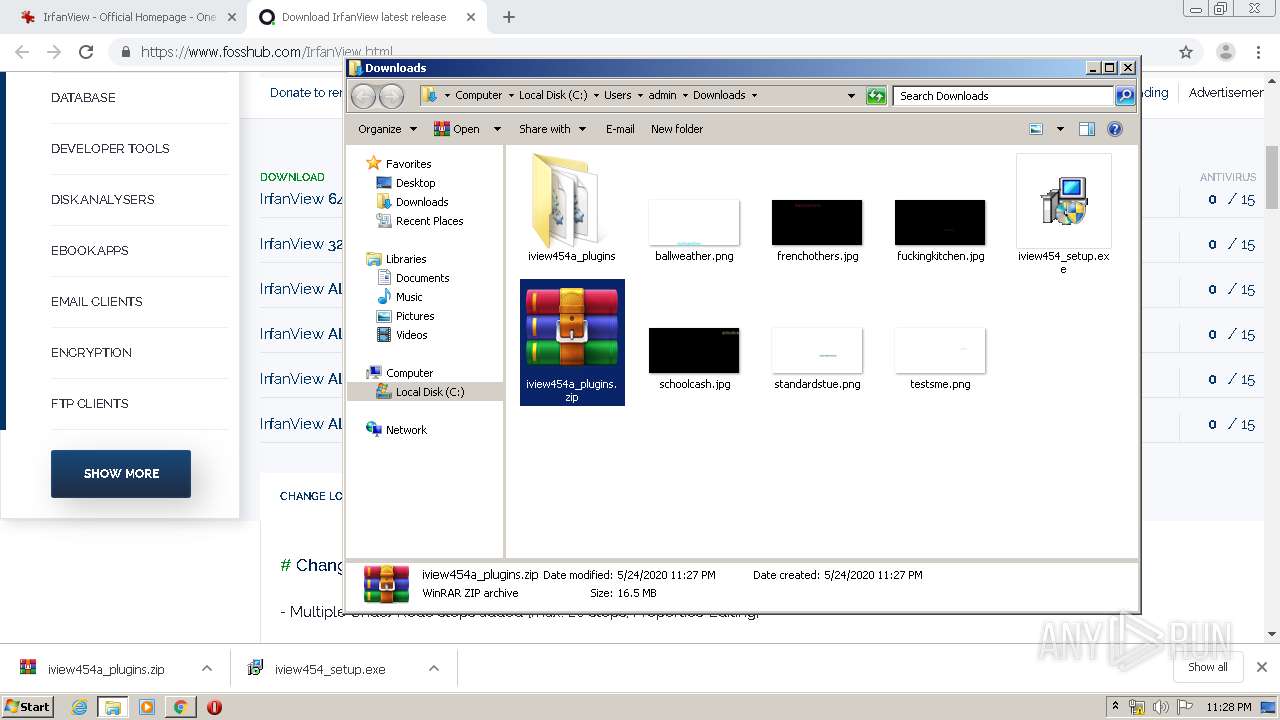Screen dimensions: 1280x720
Task: Open DATABASE category link
Action: 83,97
